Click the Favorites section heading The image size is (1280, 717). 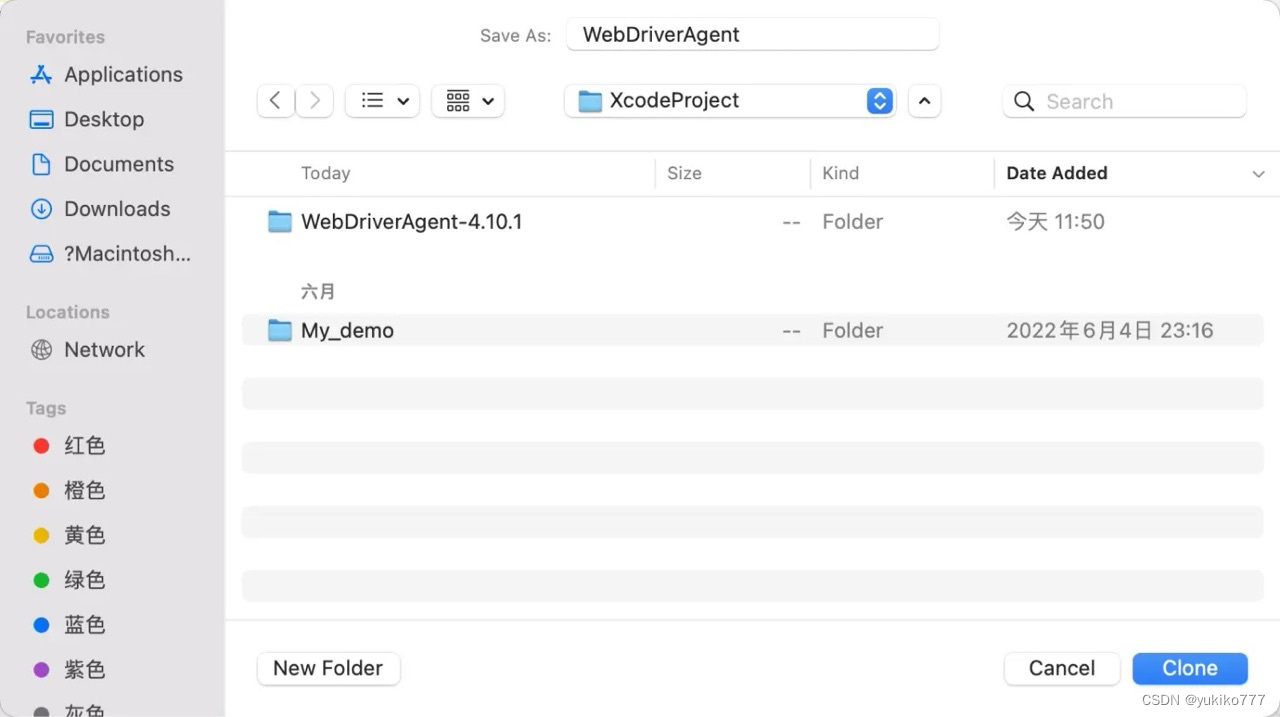click(65, 37)
